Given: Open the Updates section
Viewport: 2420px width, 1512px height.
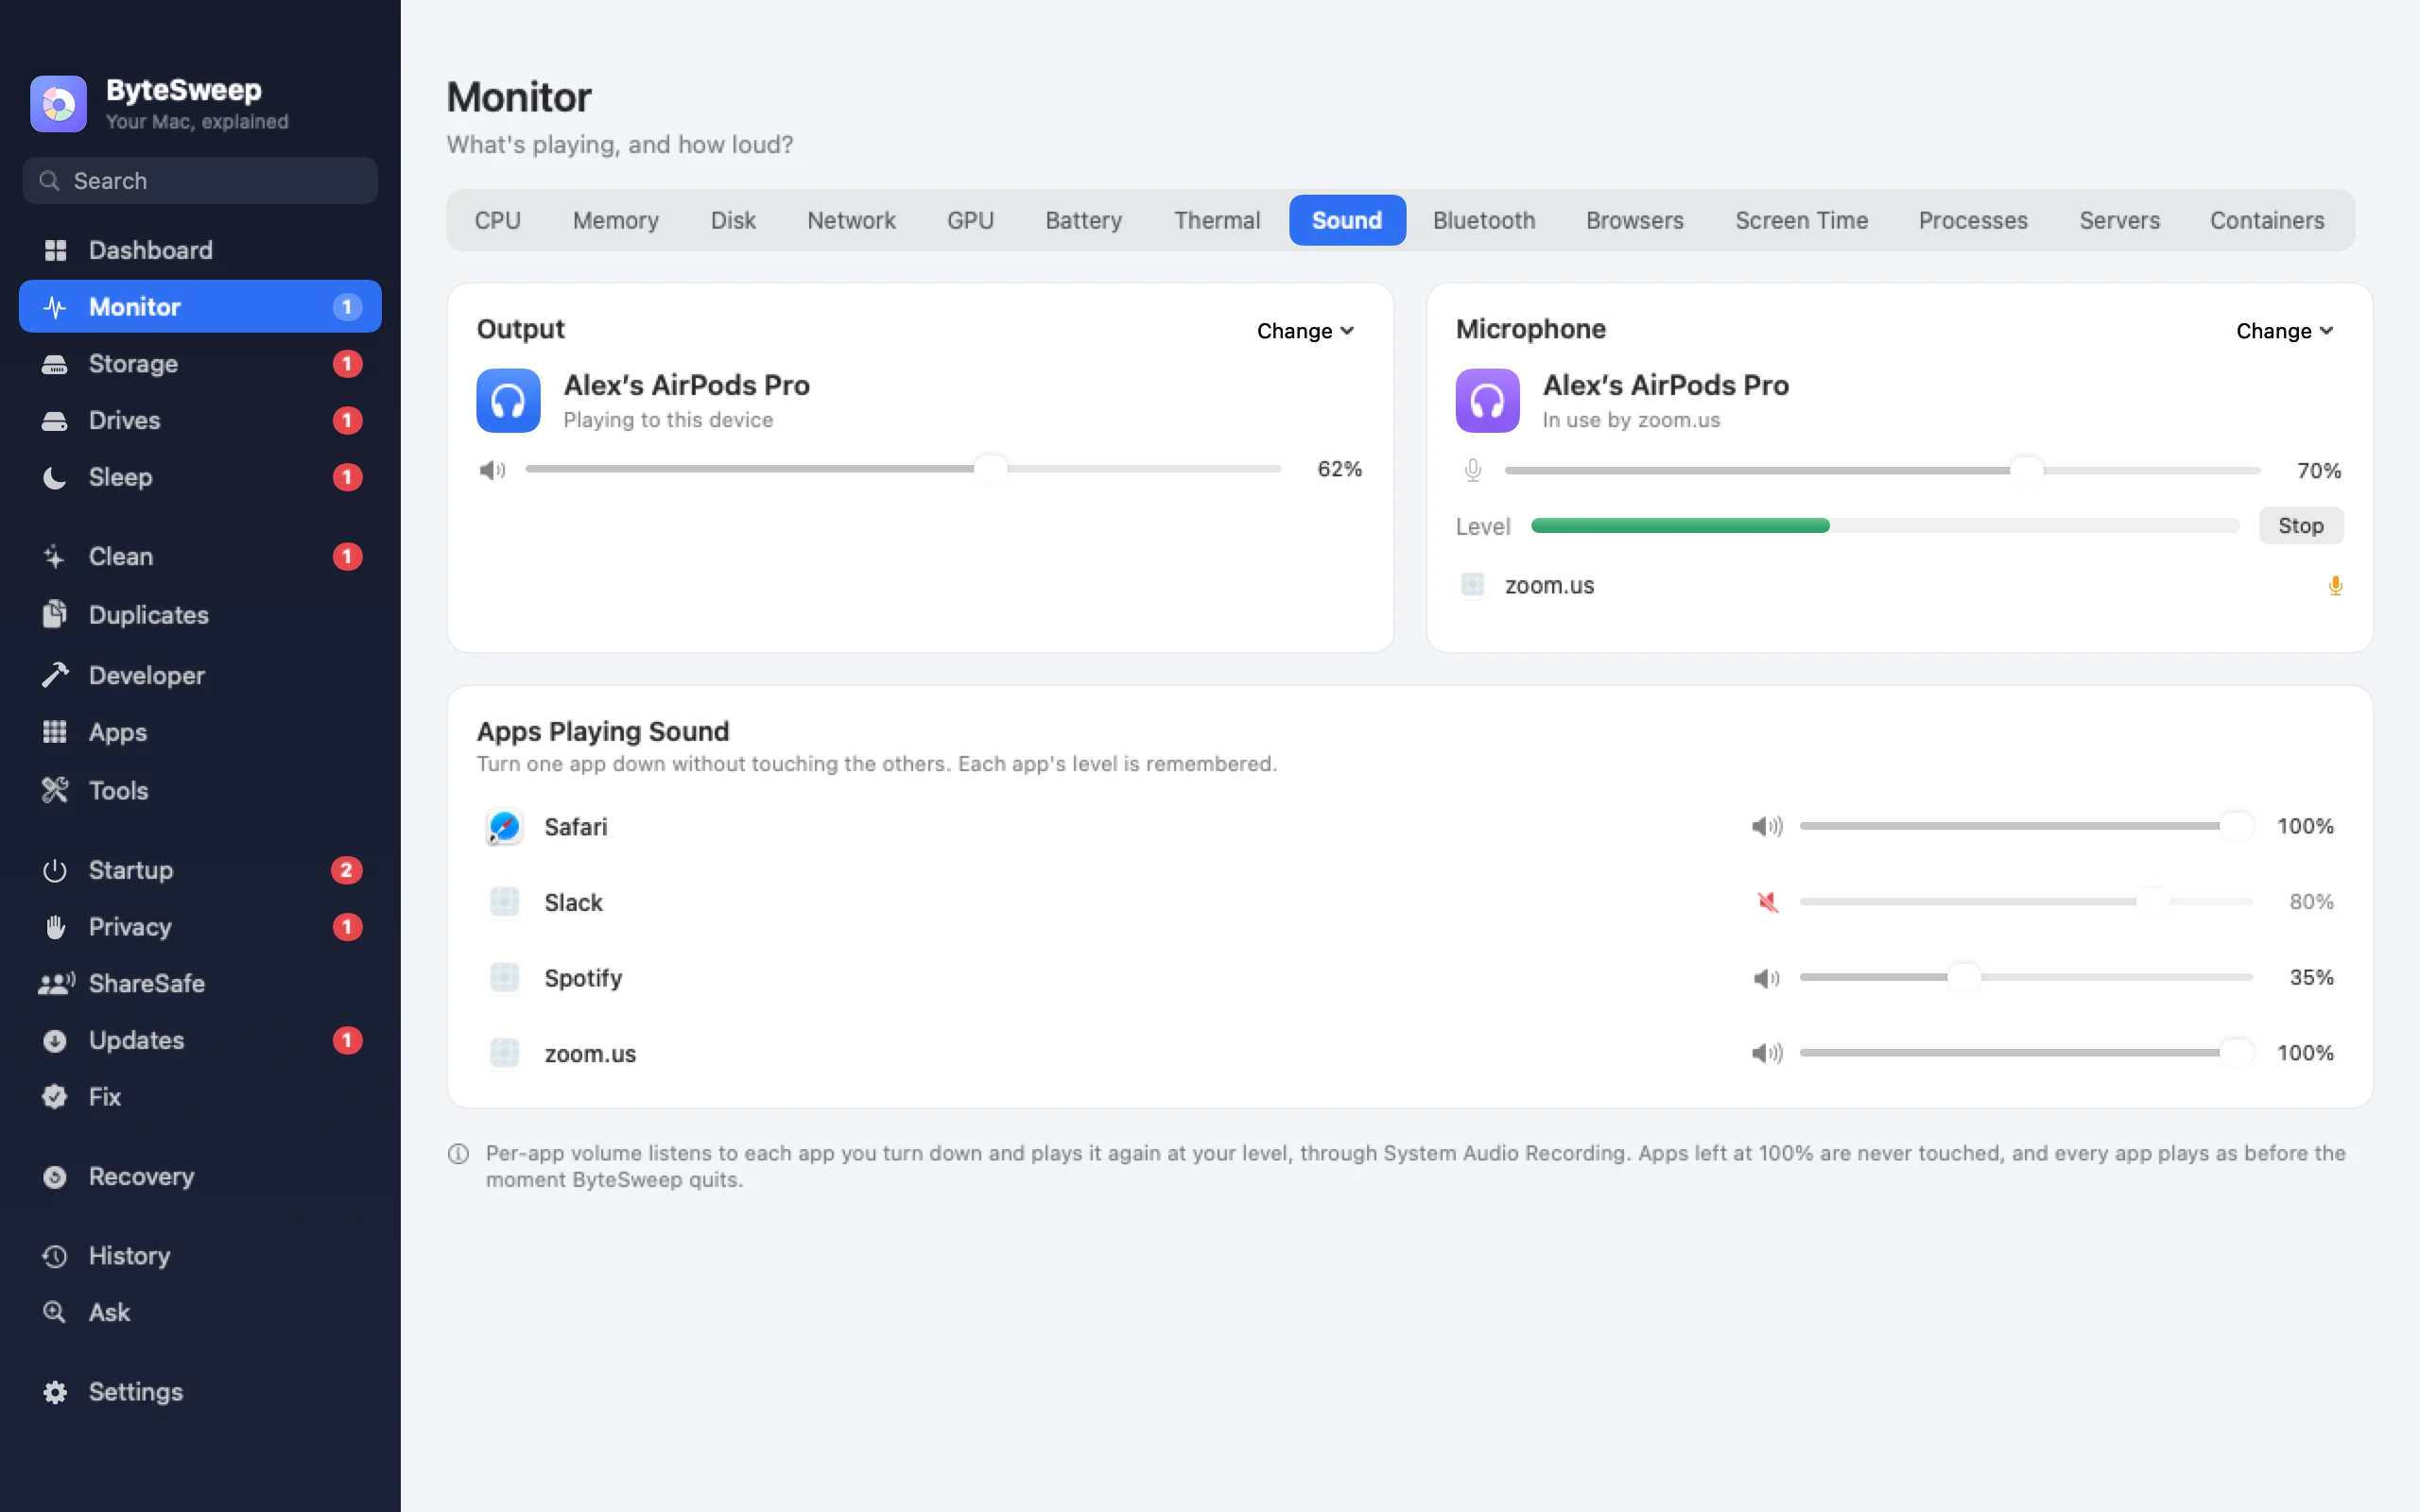Looking at the screenshot, I should [200, 1040].
